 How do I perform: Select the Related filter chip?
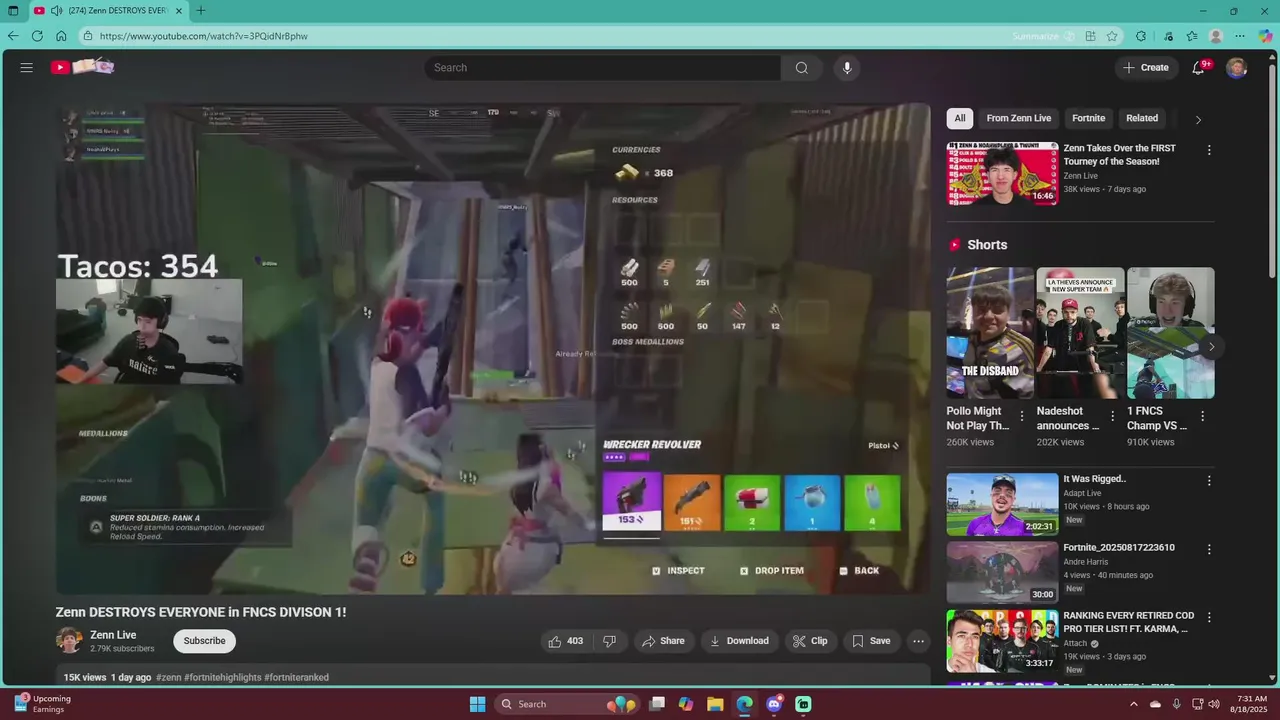click(1142, 118)
